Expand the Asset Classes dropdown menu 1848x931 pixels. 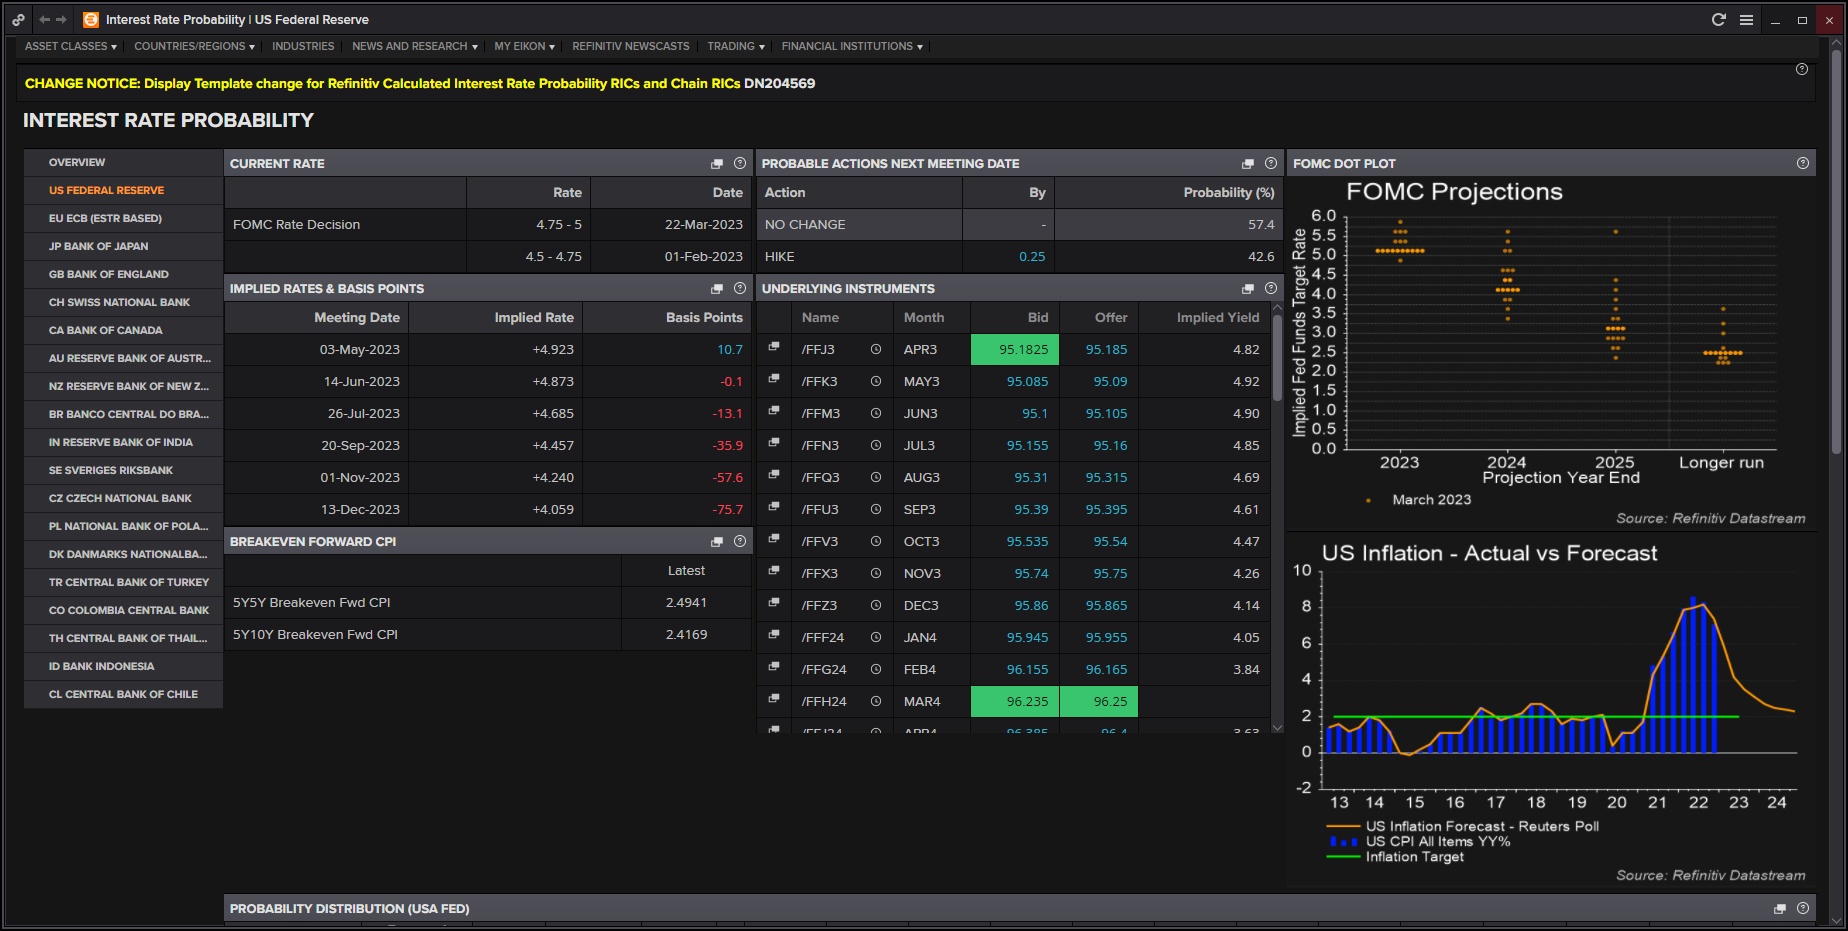coord(70,46)
